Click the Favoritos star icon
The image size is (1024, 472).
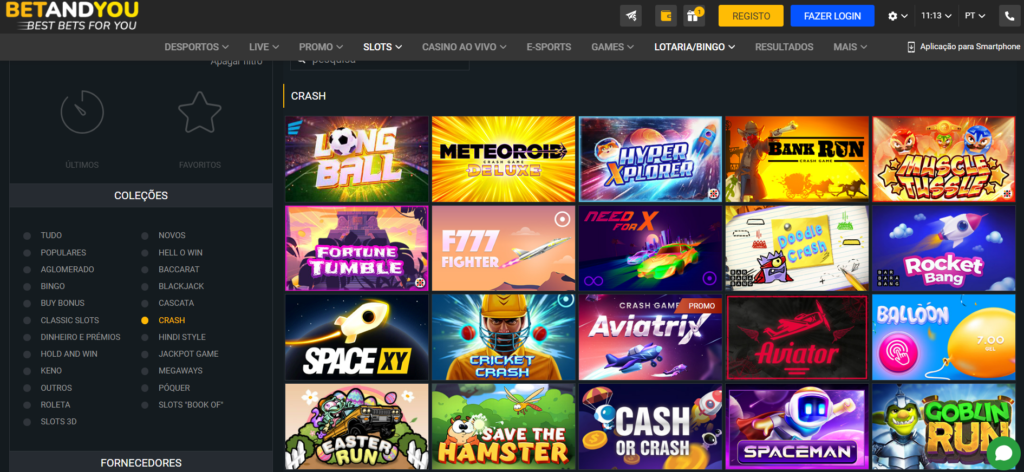[x=200, y=112]
